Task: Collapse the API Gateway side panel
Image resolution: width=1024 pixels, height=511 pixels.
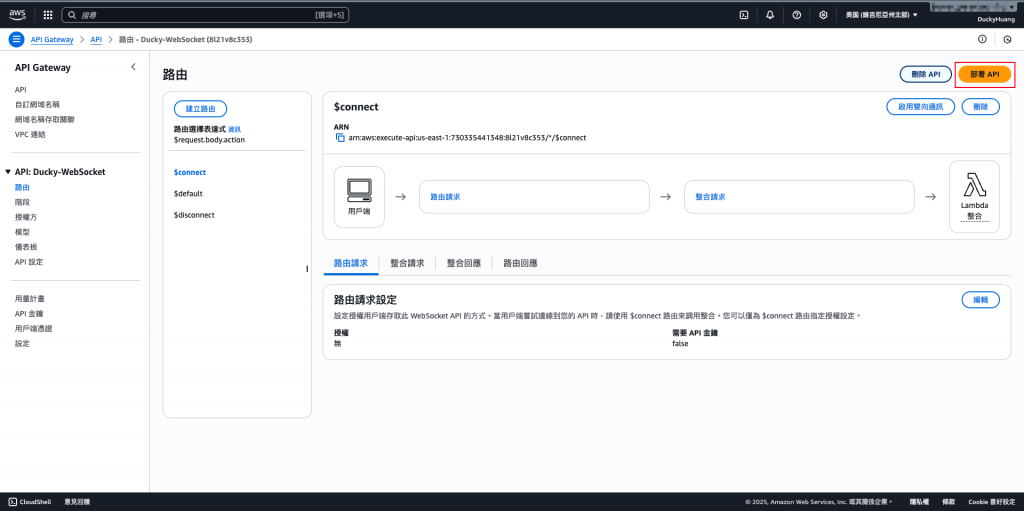Action: click(133, 67)
